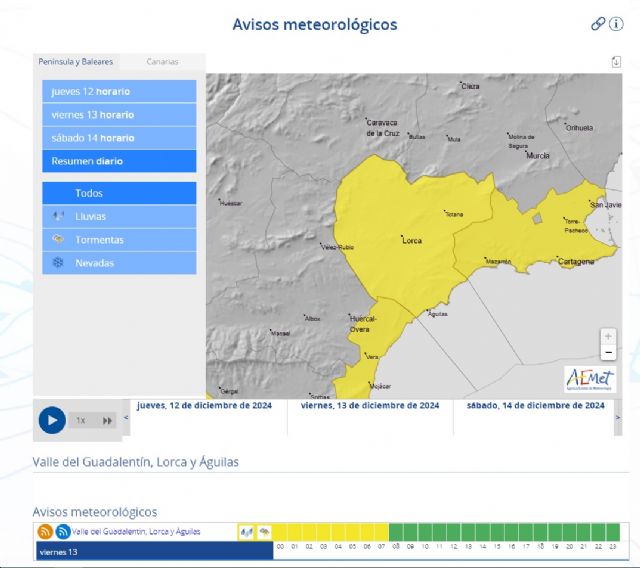Viewport: 640px width, 568px height.
Task: Filter warnings by Tormentas
Action: click(119, 240)
